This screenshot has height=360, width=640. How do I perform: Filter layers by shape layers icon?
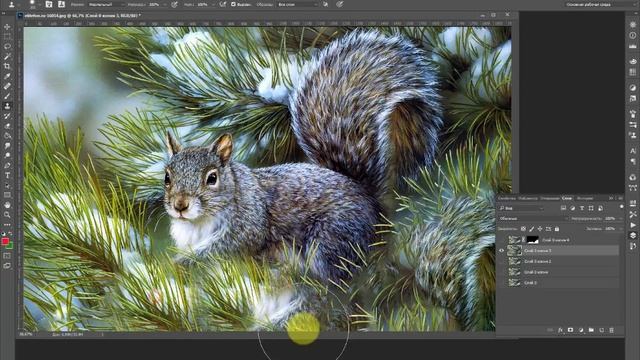[591, 208]
